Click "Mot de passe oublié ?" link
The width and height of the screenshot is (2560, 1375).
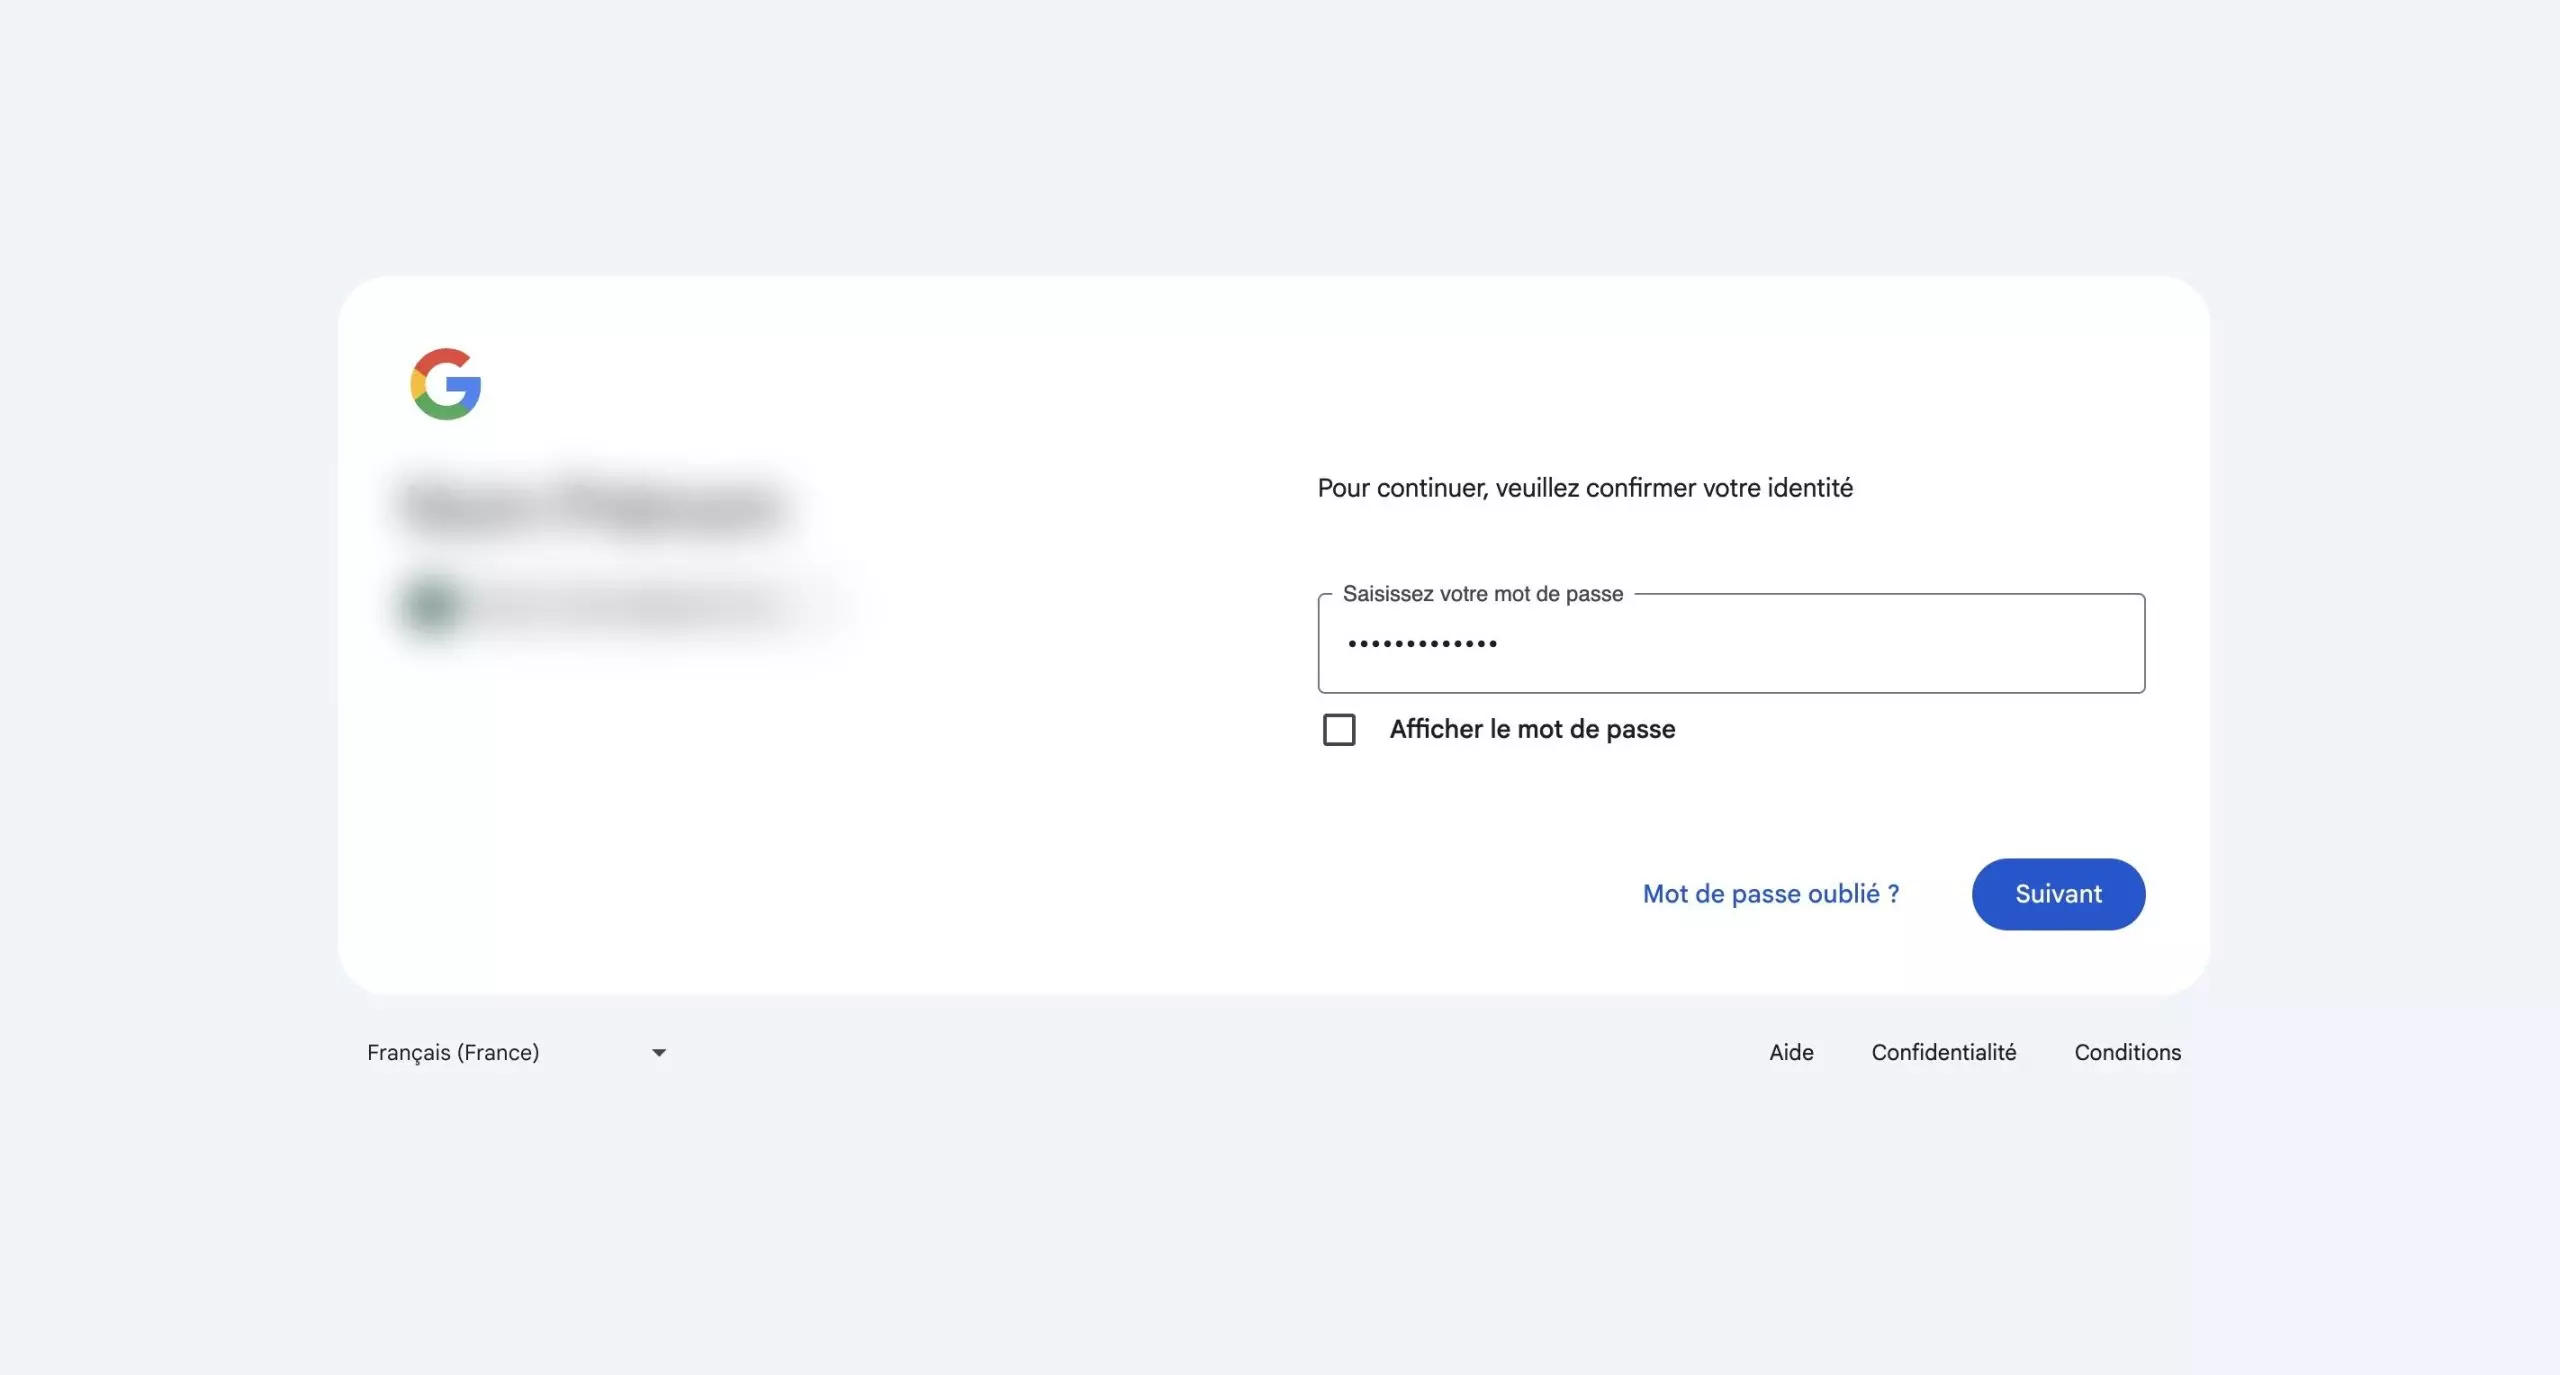click(x=1770, y=894)
